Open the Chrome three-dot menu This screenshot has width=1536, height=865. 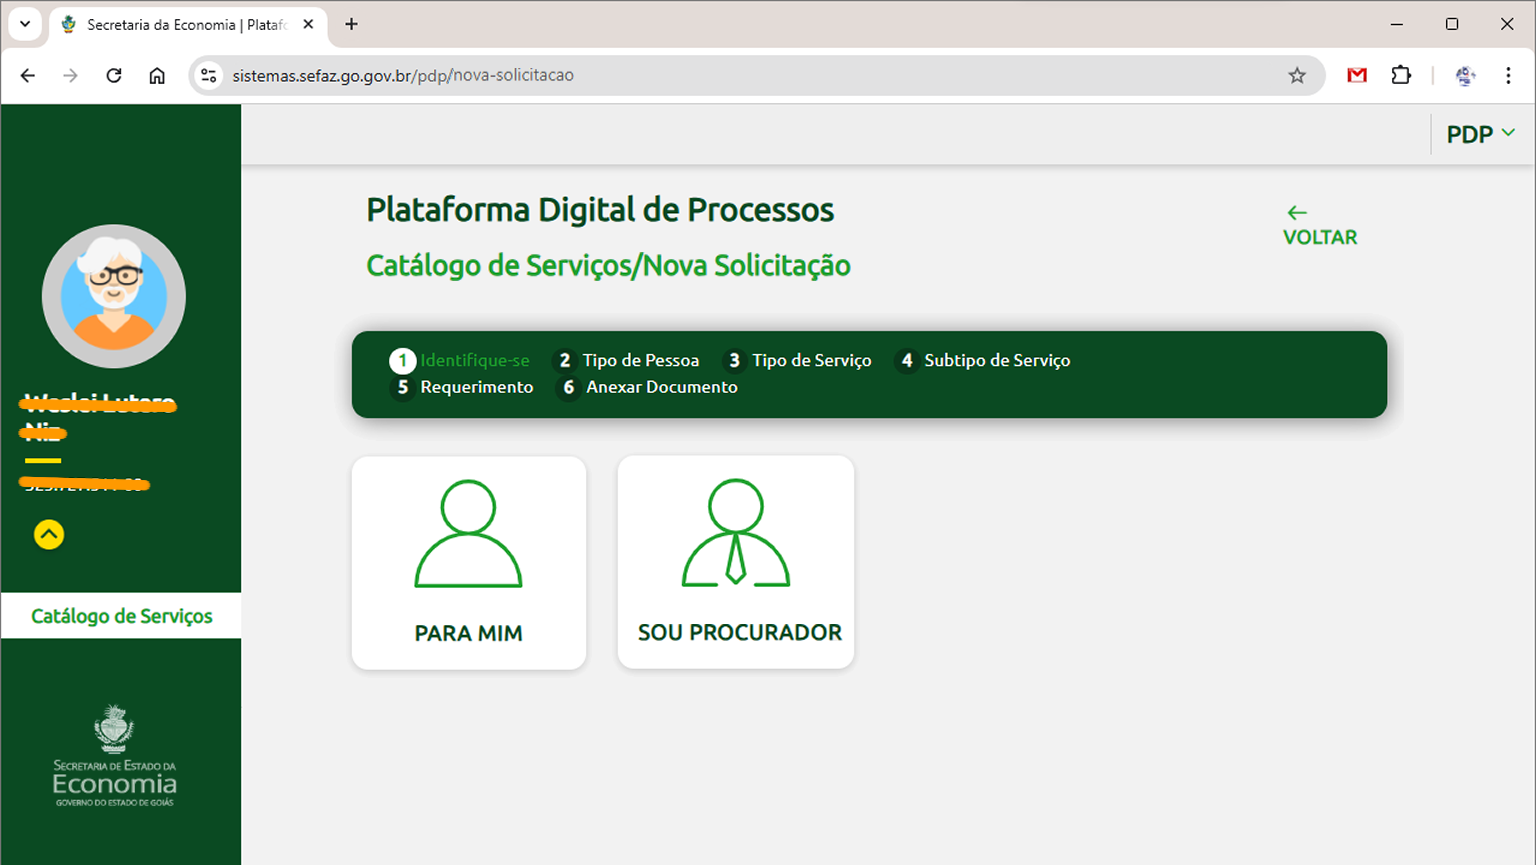[x=1508, y=75]
